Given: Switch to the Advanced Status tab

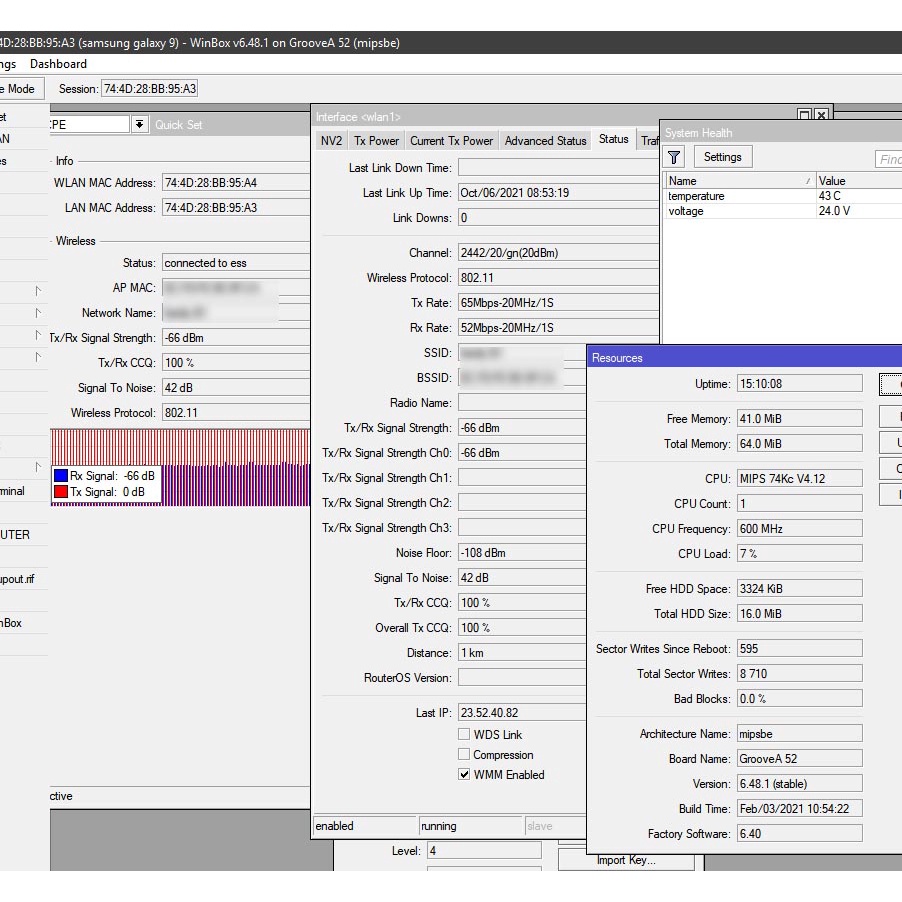Looking at the screenshot, I should tap(545, 141).
